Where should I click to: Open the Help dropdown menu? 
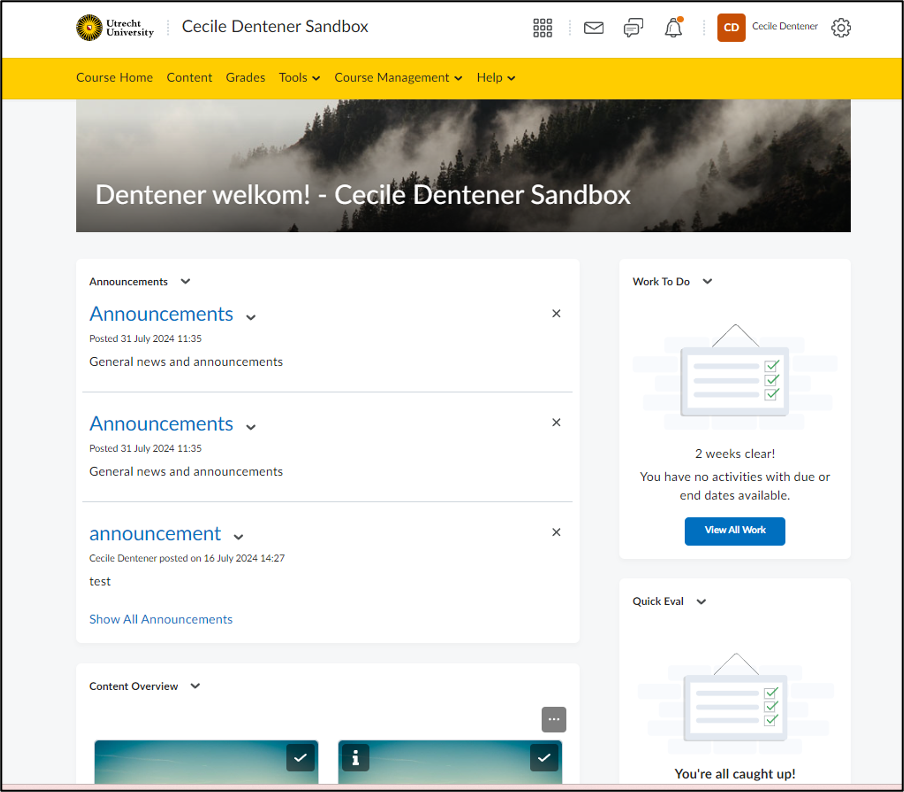[496, 77]
